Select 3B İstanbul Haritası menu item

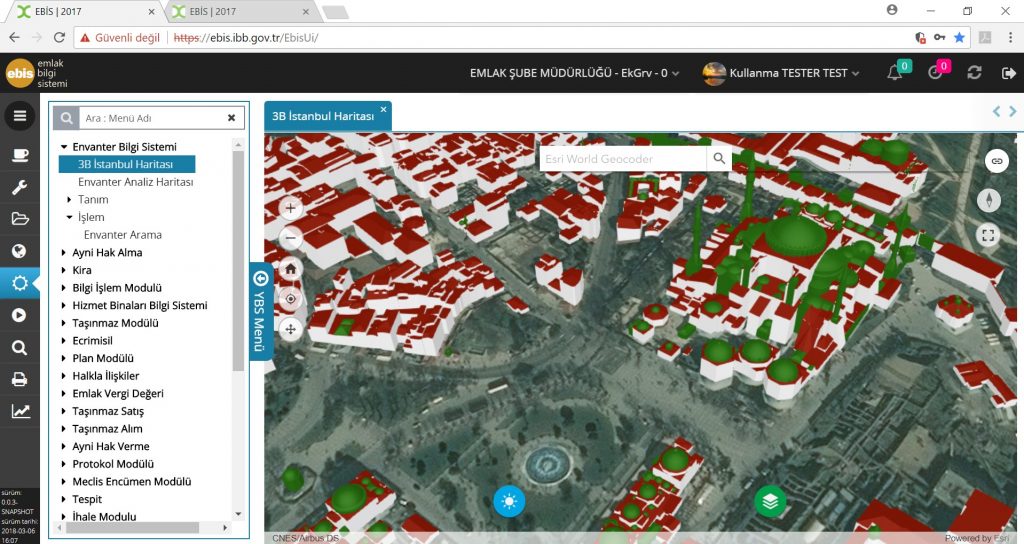[x=127, y=165]
